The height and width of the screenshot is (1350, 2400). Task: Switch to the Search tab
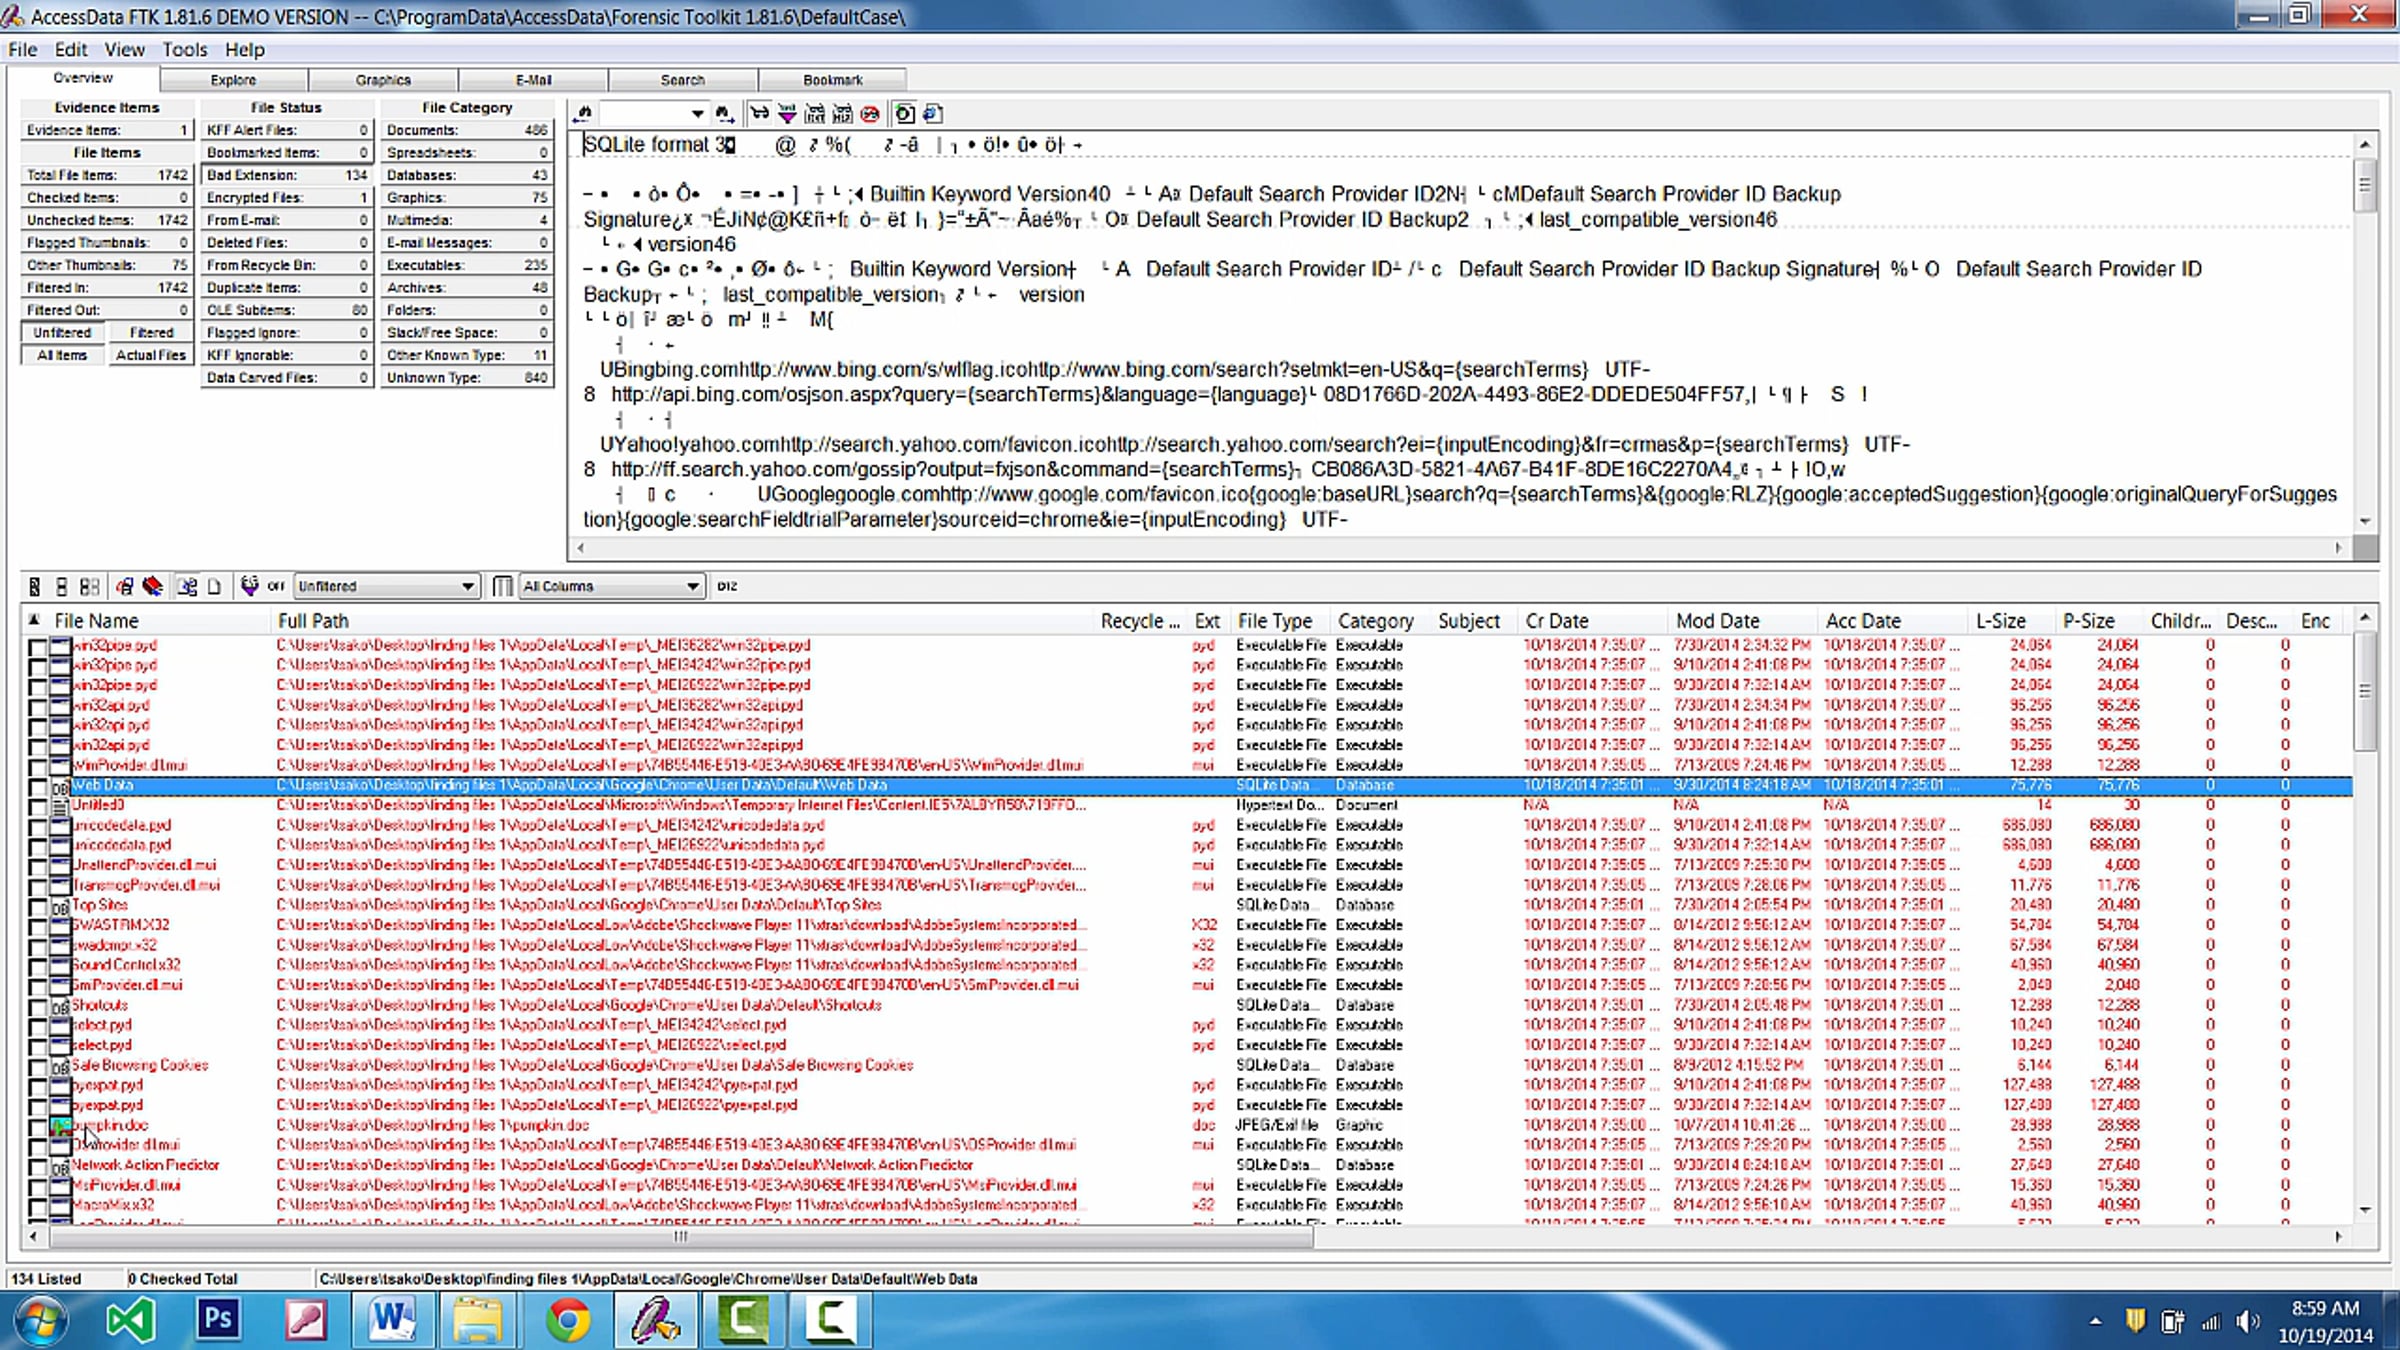[x=683, y=80]
